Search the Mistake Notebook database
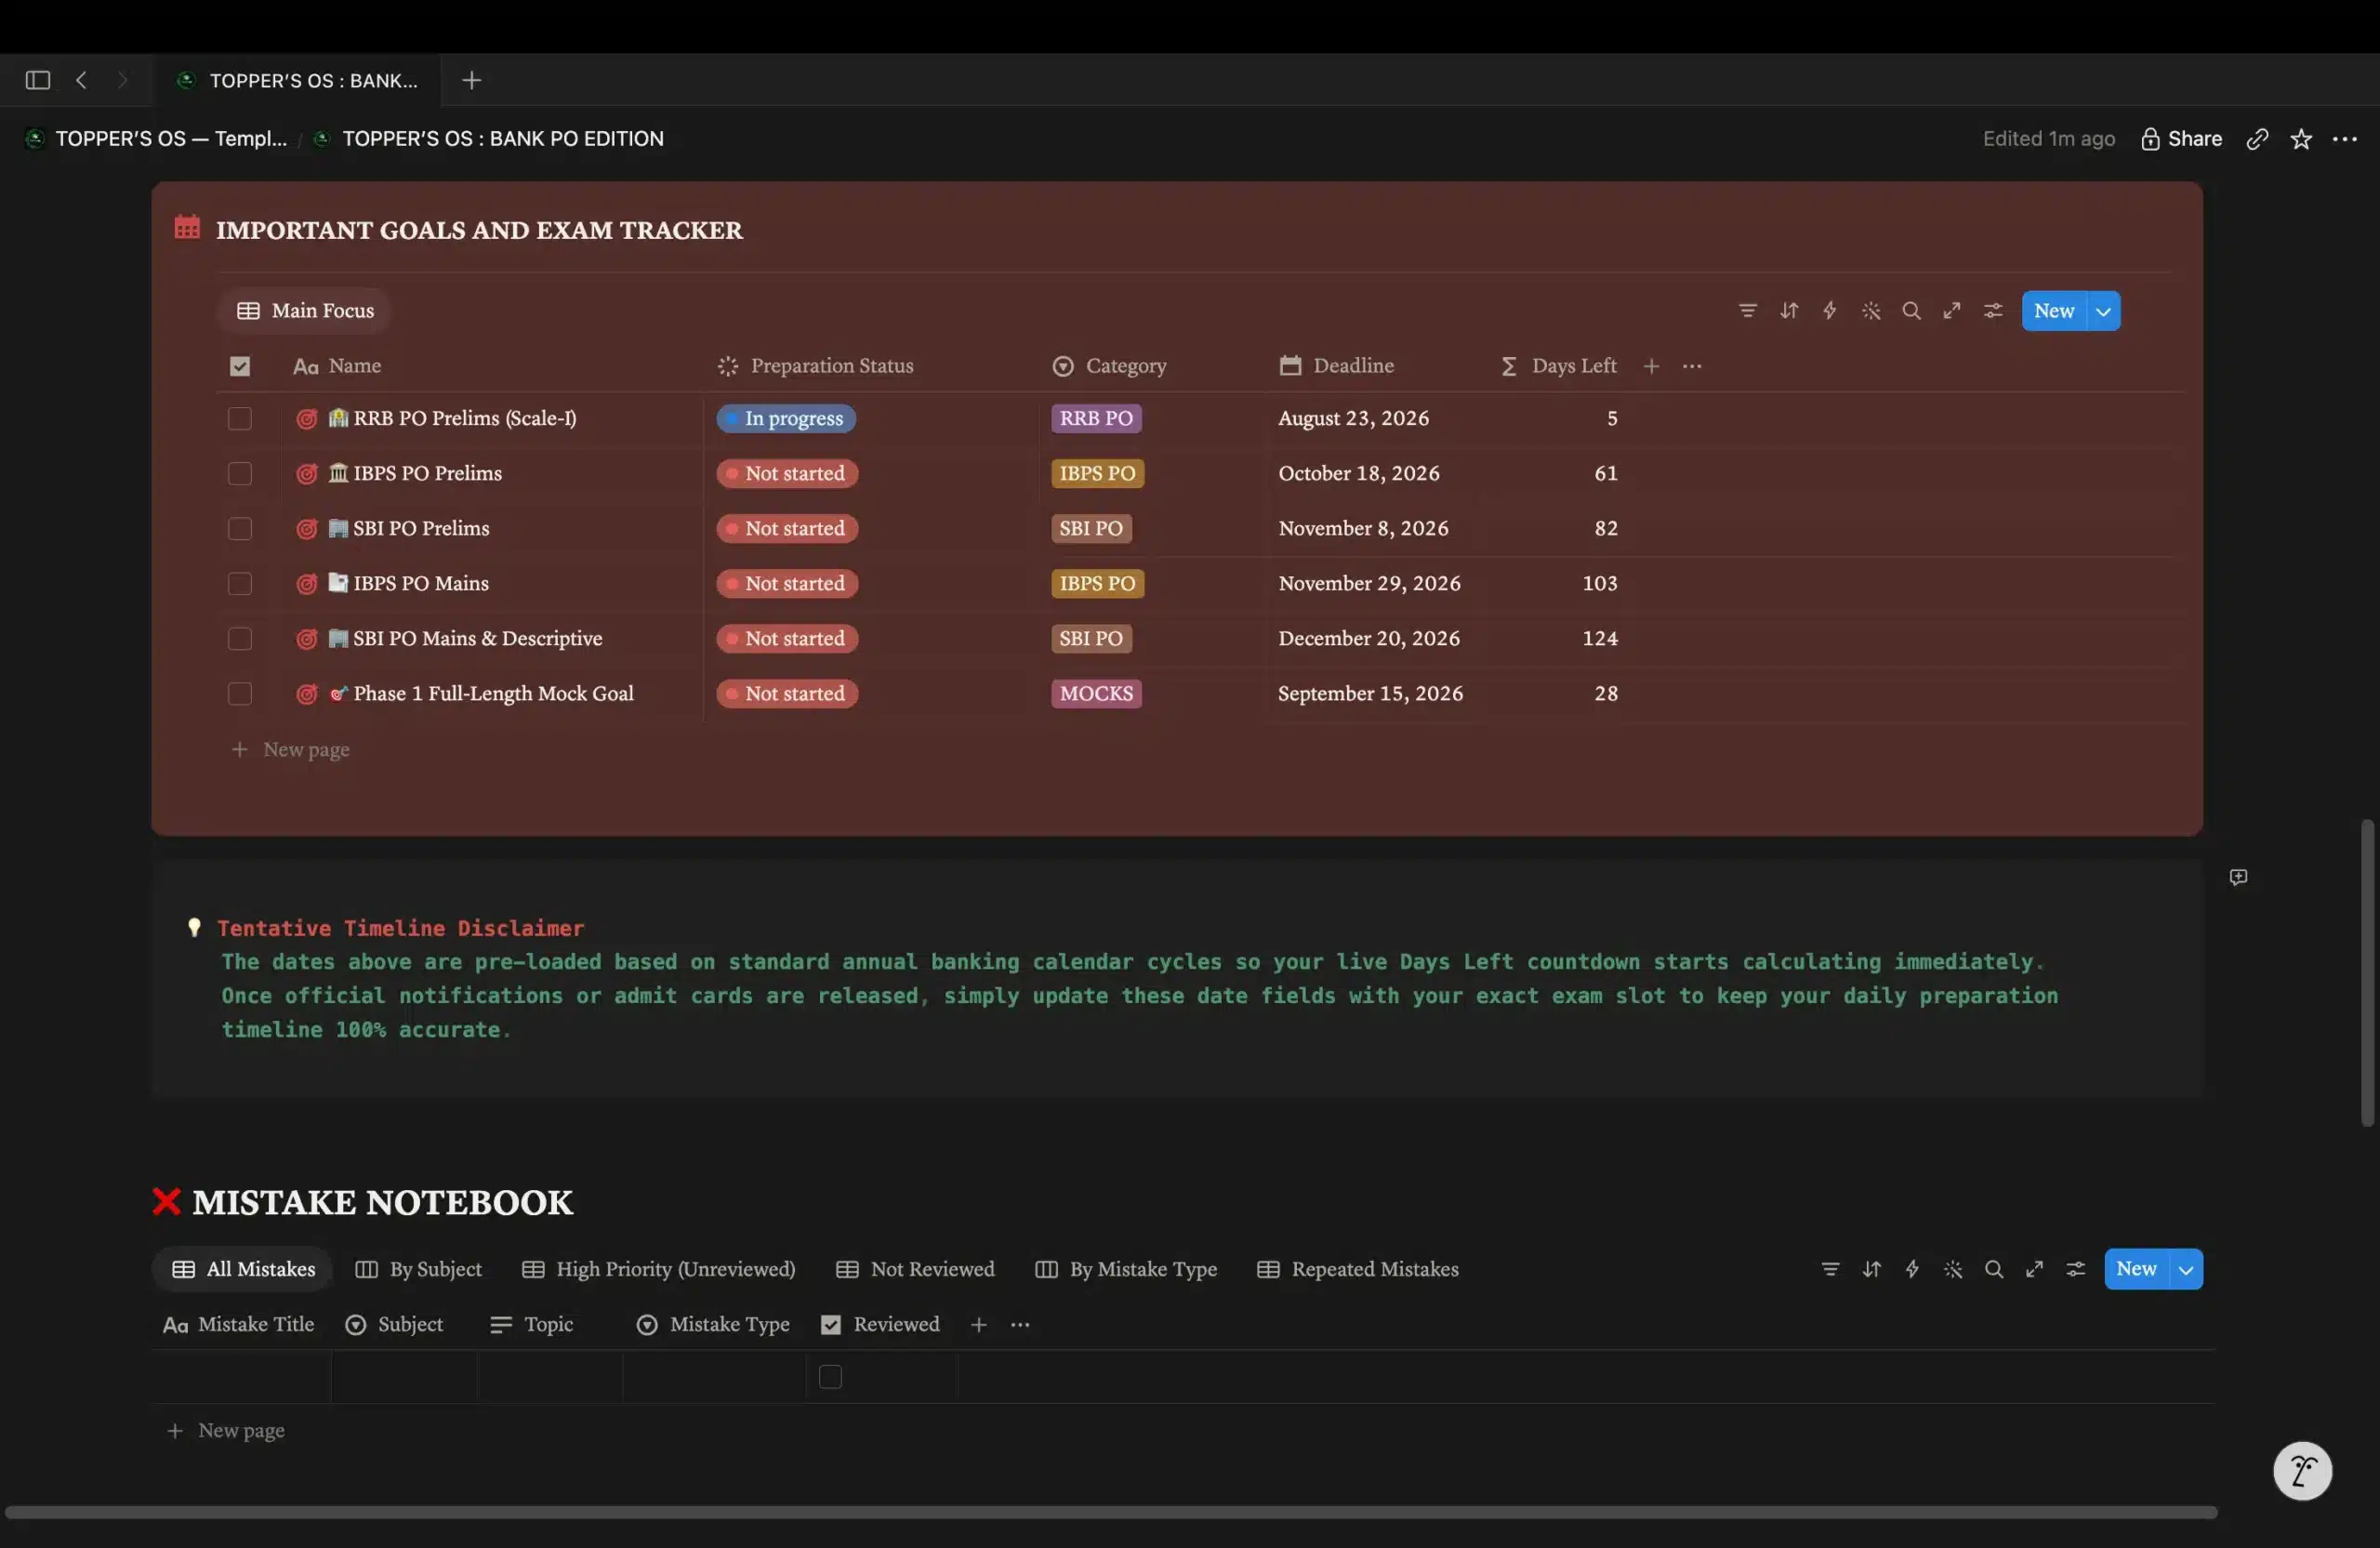 pos(1993,1269)
